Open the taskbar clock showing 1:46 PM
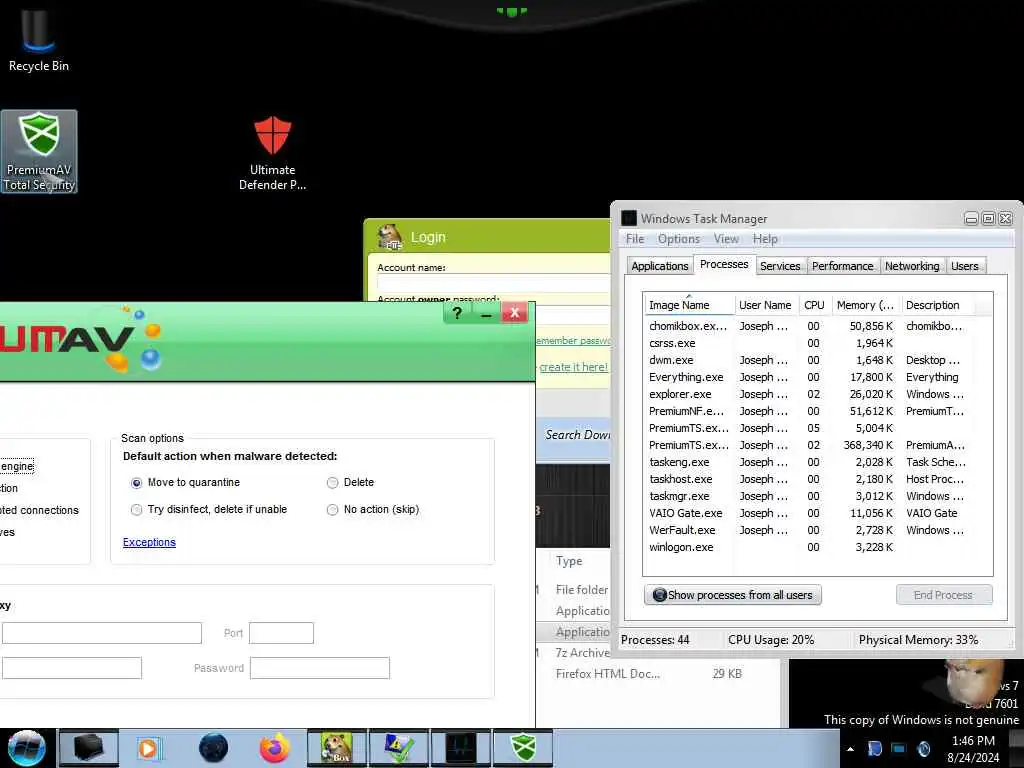Image resolution: width=1024 pixels, height=768 pixels. point(973,749)
